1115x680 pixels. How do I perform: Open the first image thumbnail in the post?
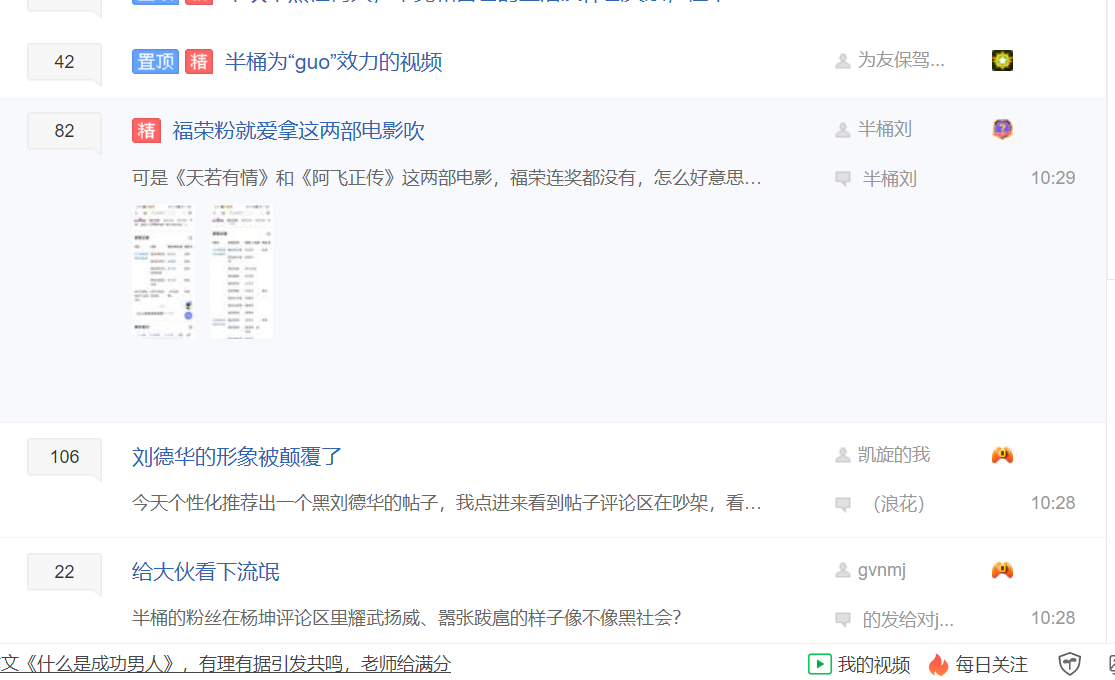[163, 271]
